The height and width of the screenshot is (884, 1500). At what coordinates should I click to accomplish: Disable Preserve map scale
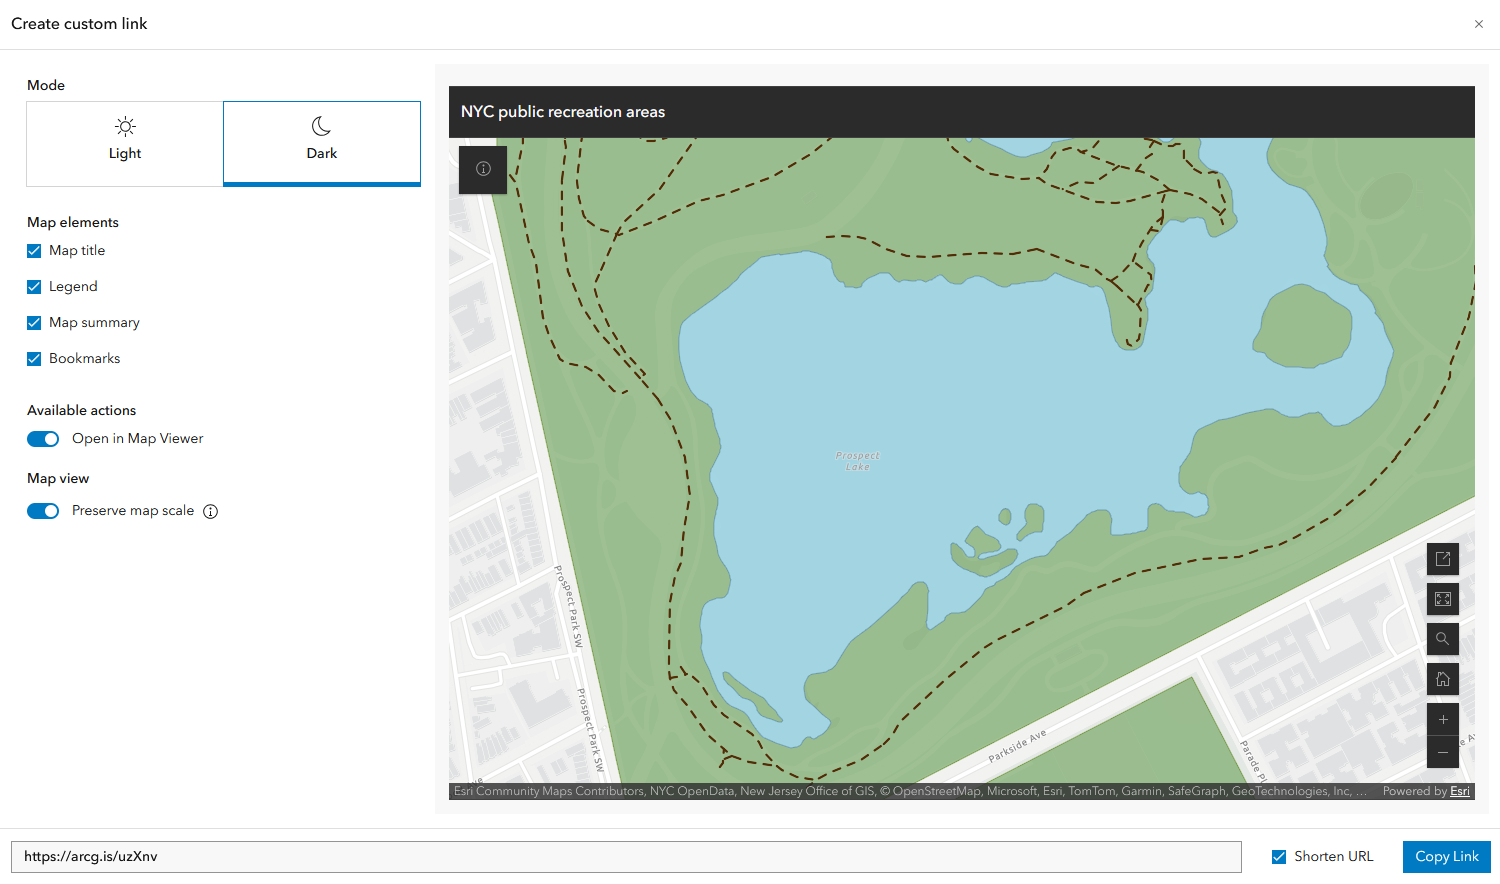[43, 511]
